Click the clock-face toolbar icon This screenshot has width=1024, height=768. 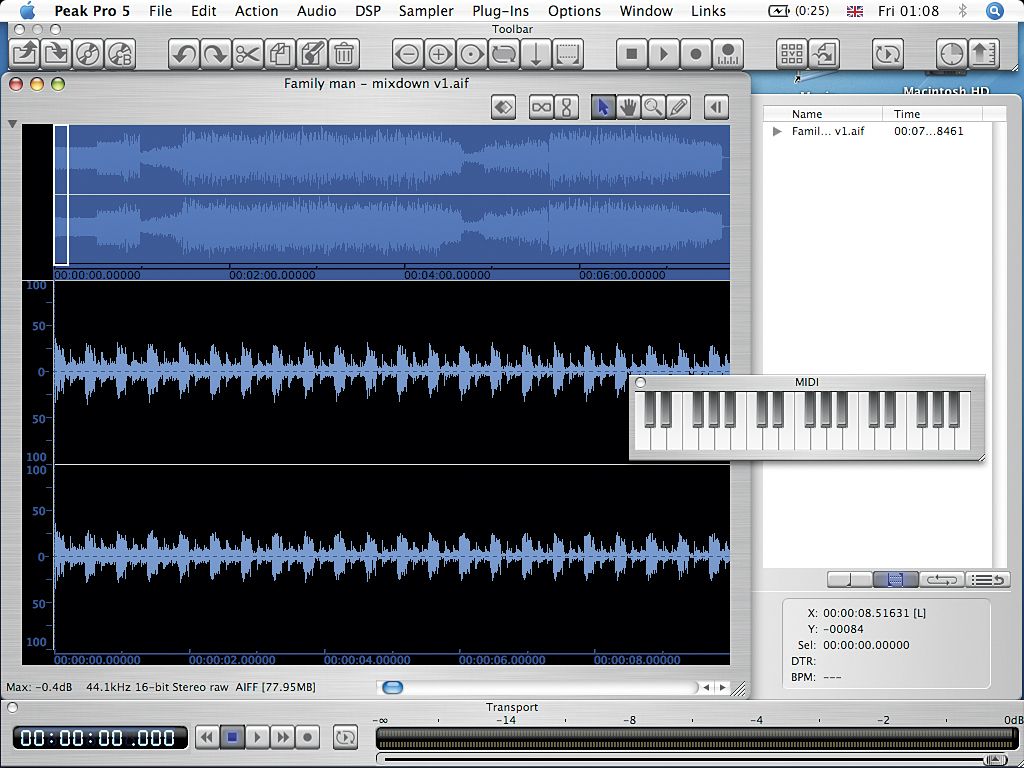tap(952, 54)
